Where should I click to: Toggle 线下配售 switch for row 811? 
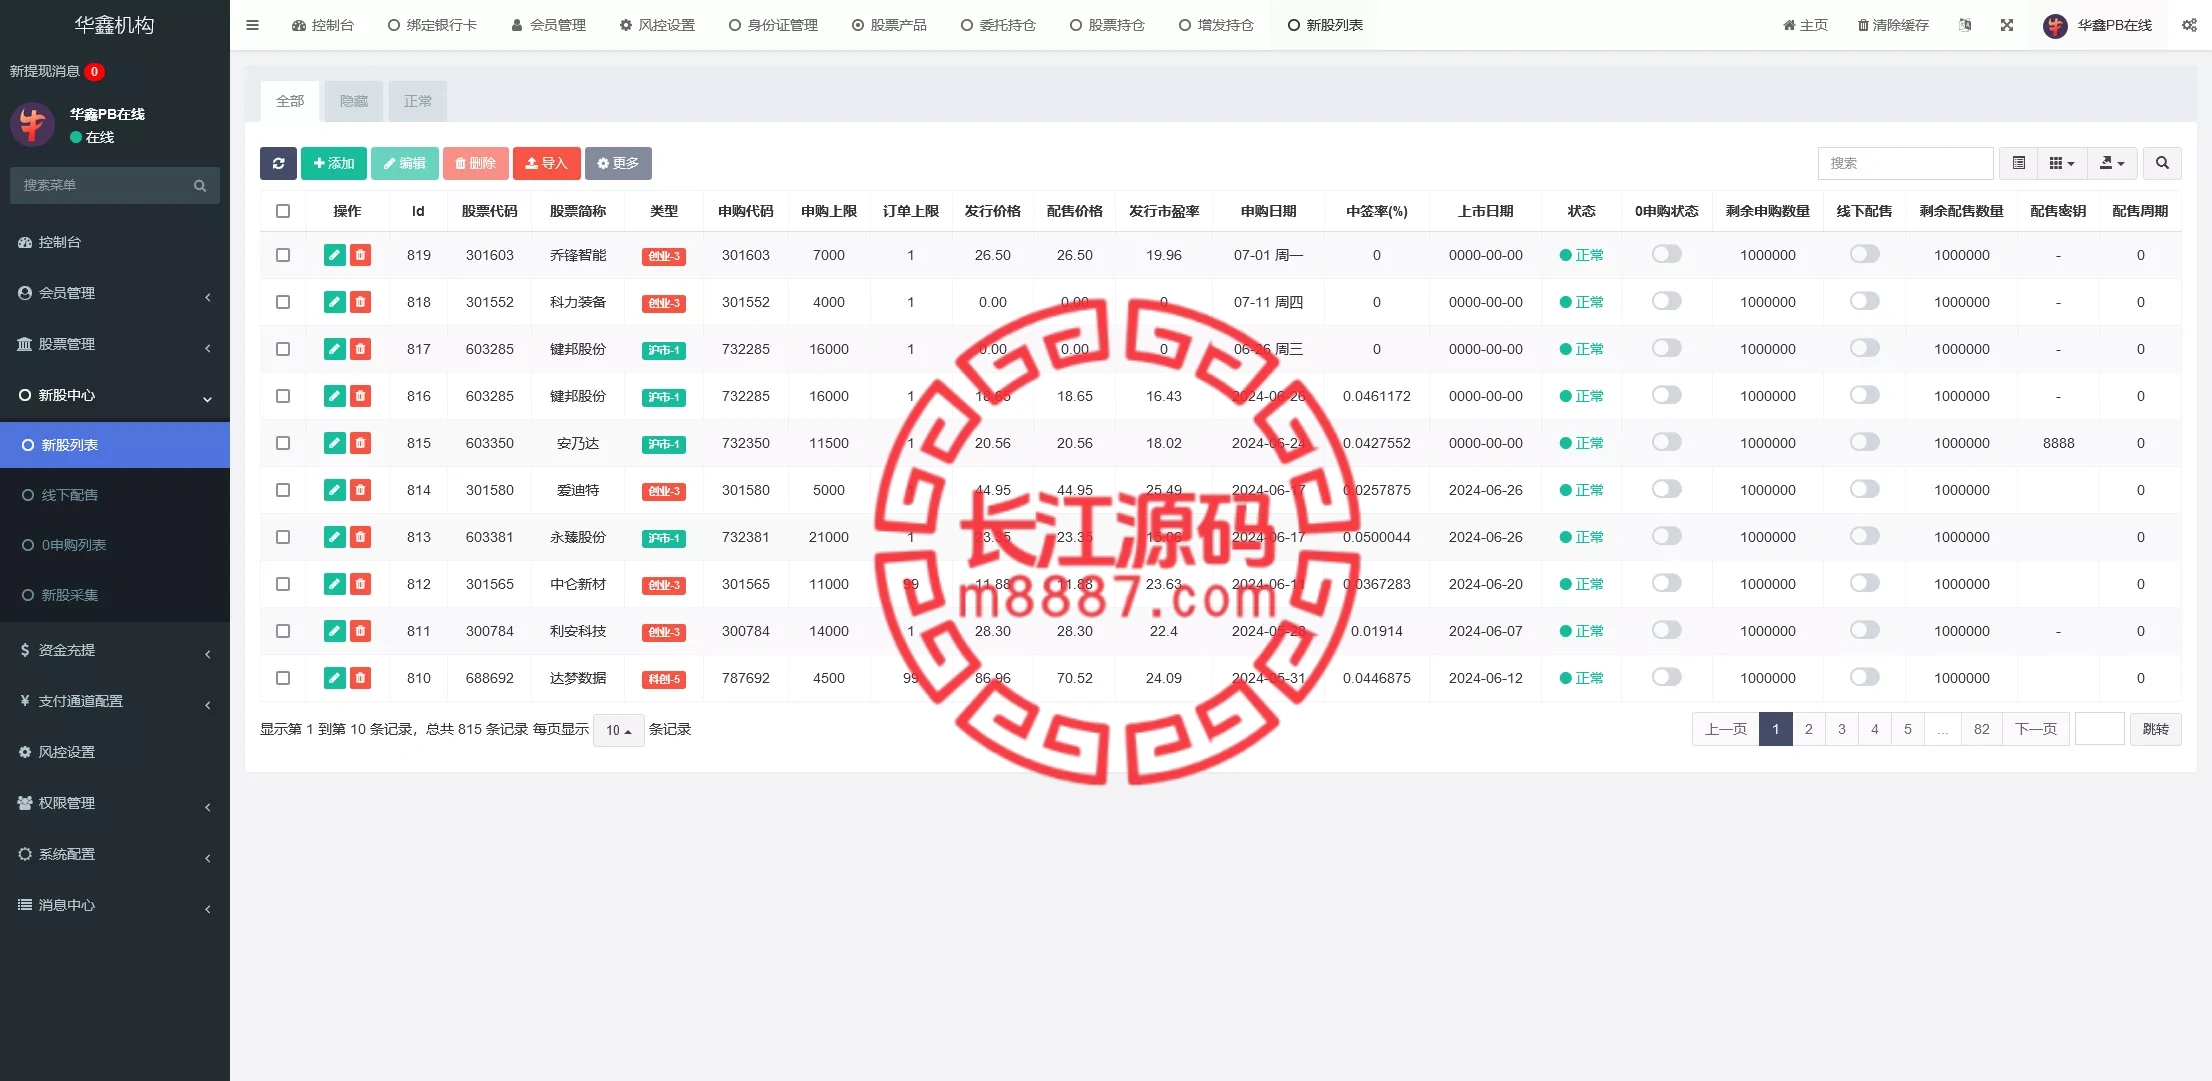tap(1864, 630)
